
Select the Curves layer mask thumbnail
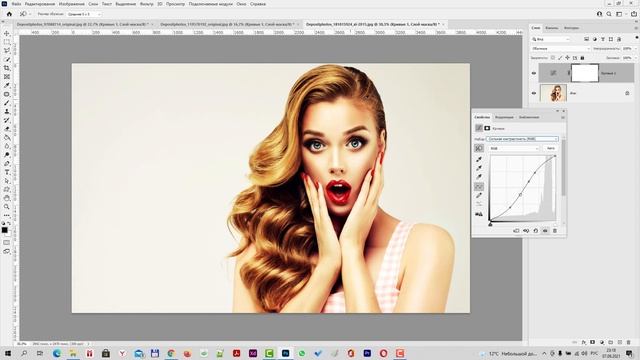pos(584,73)
